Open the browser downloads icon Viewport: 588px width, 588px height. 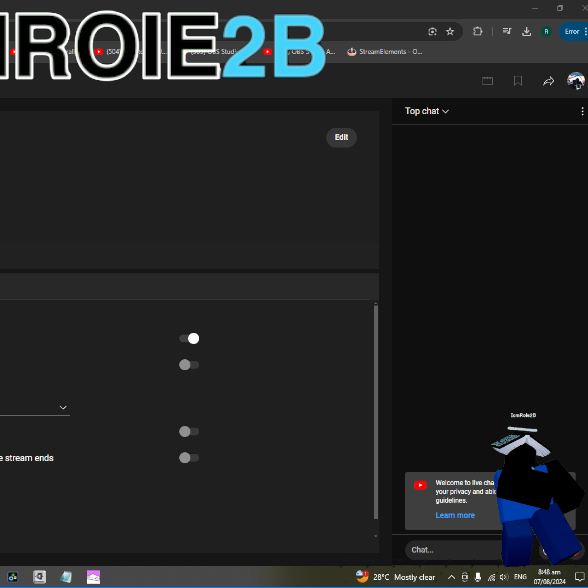point(526,32)
